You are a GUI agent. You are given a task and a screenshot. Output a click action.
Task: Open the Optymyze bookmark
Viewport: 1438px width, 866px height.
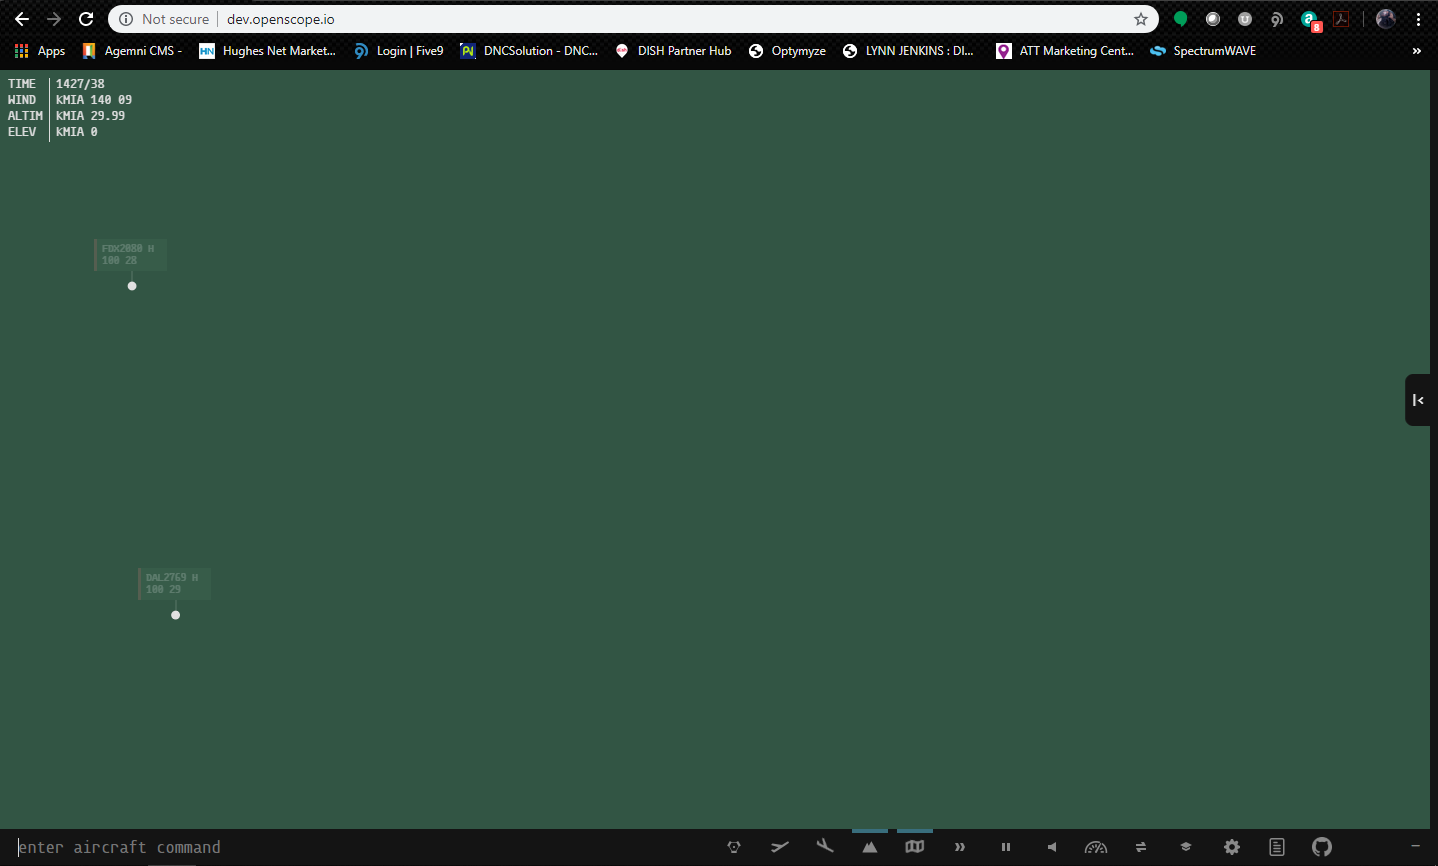[x=787, y=51]
